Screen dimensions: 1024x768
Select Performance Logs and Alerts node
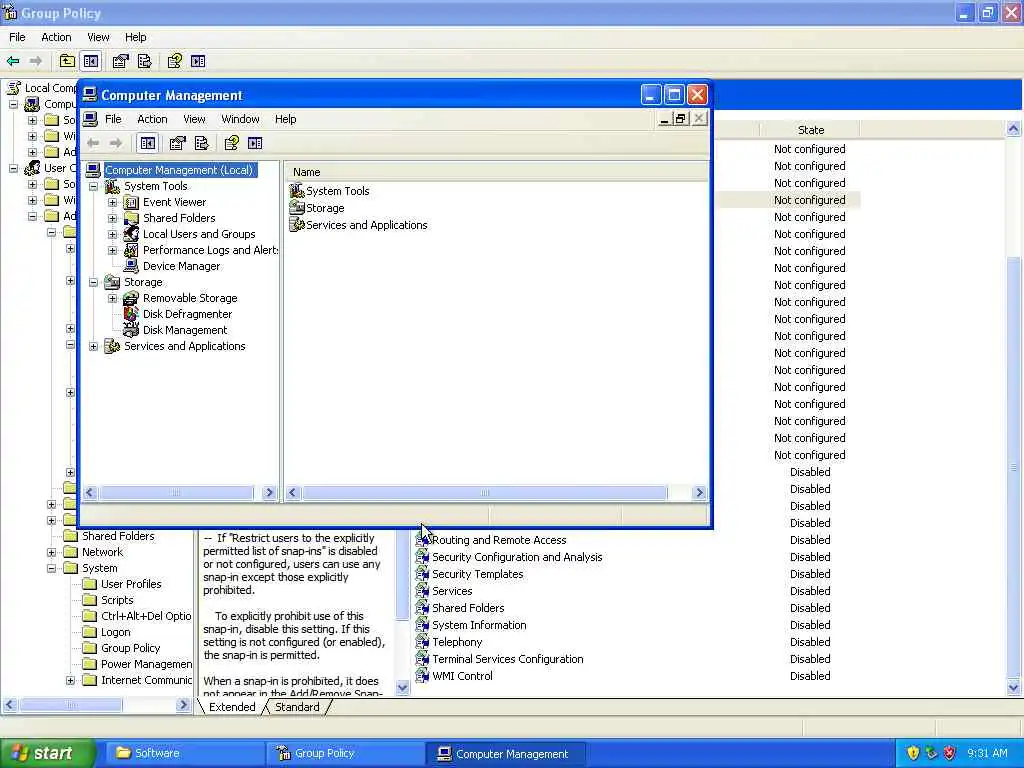click(x=210, y=250)
